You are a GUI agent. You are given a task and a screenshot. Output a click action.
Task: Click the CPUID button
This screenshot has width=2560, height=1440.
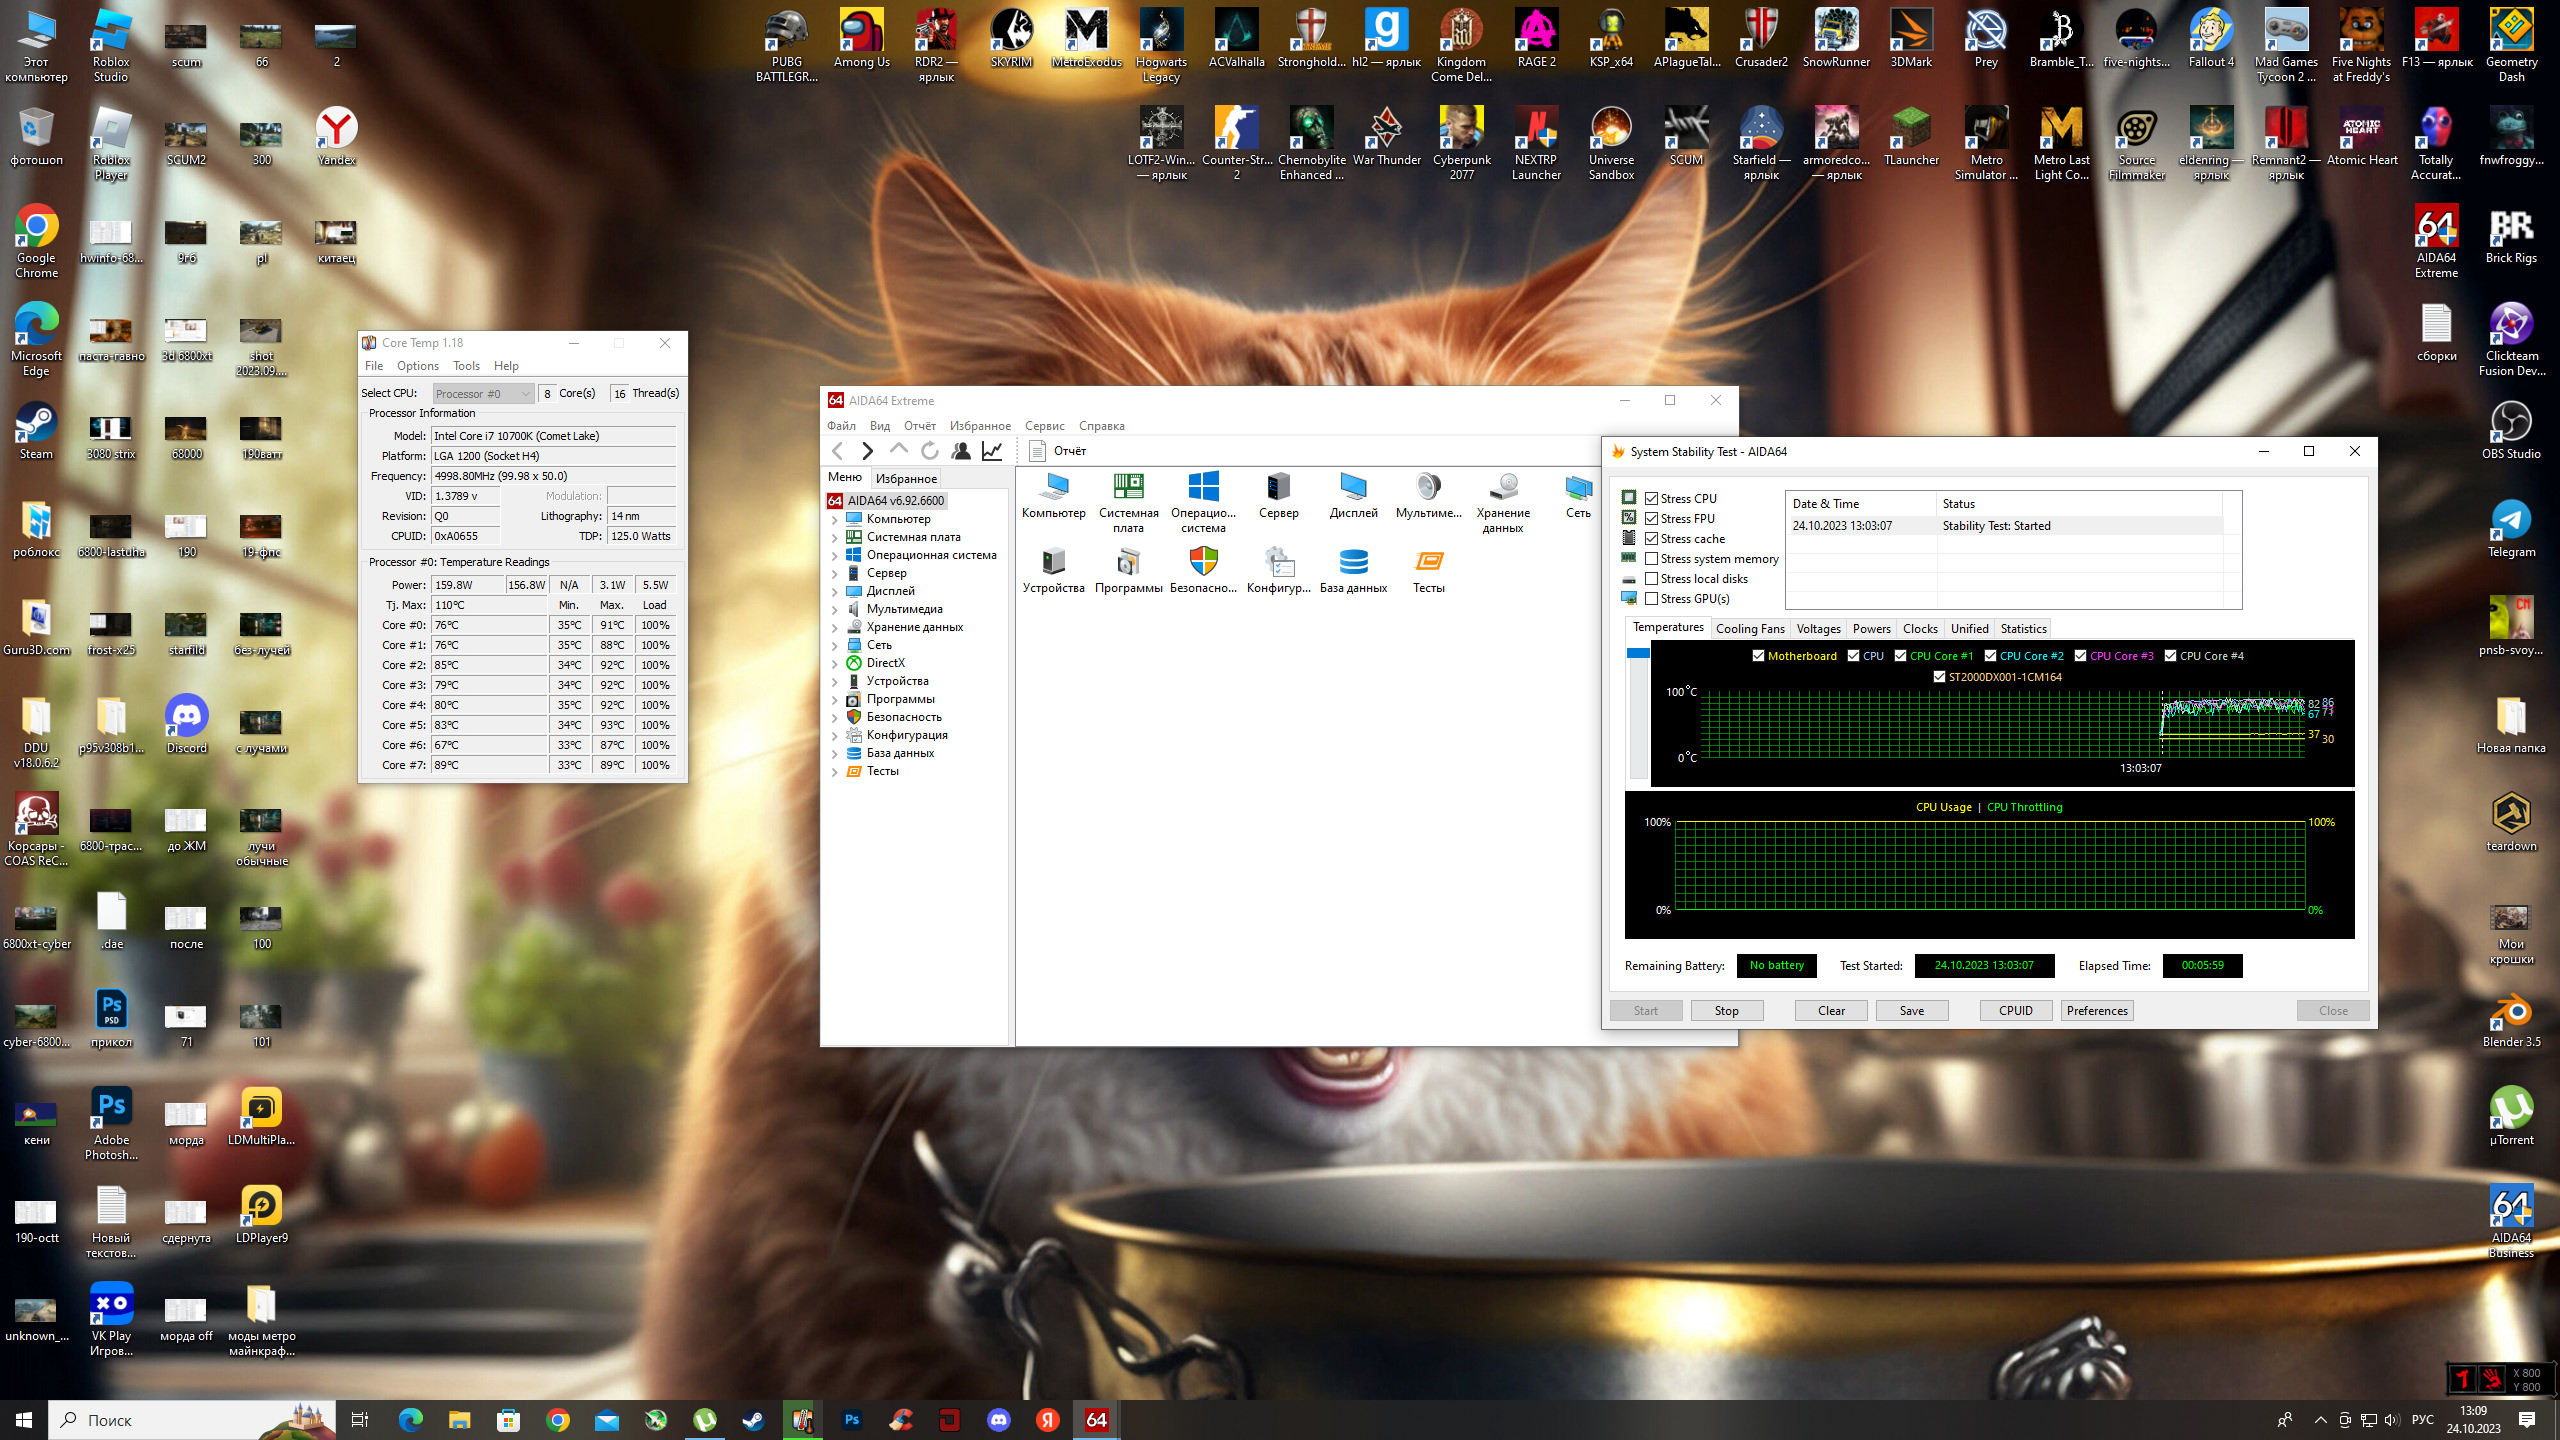click(2015, 1011)
